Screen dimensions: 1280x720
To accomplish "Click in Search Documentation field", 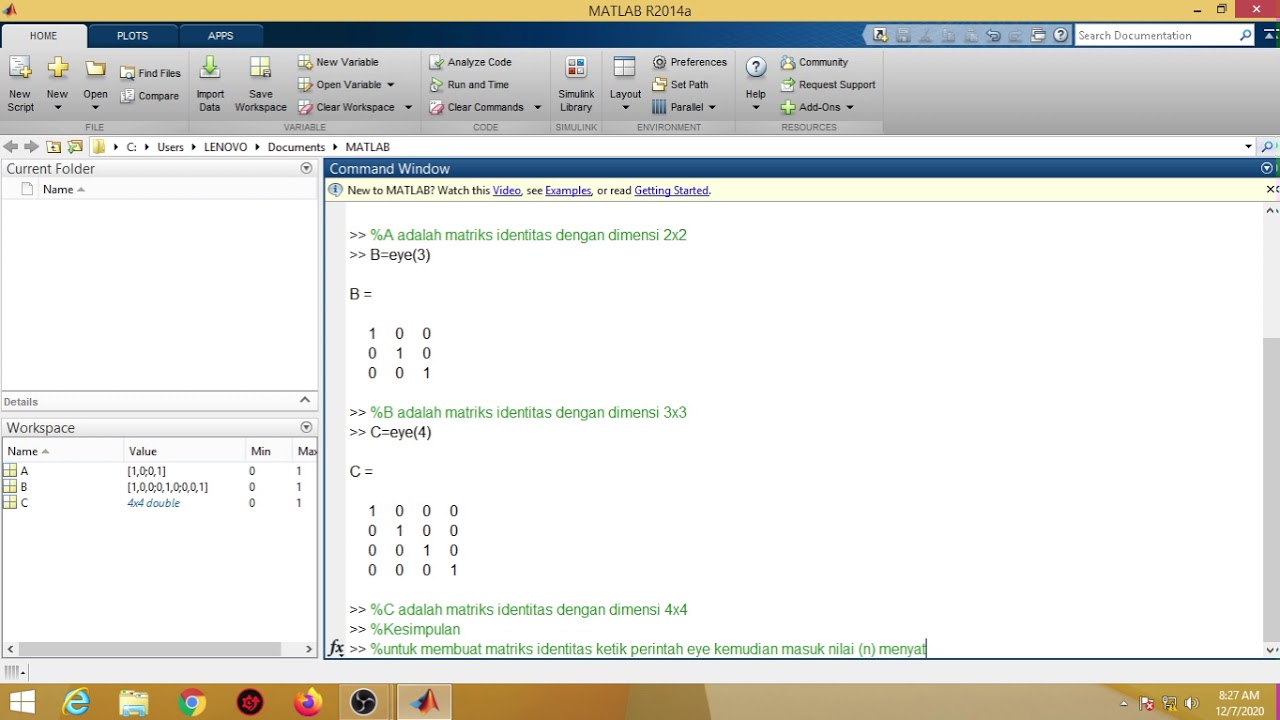I will [1156, 35].
